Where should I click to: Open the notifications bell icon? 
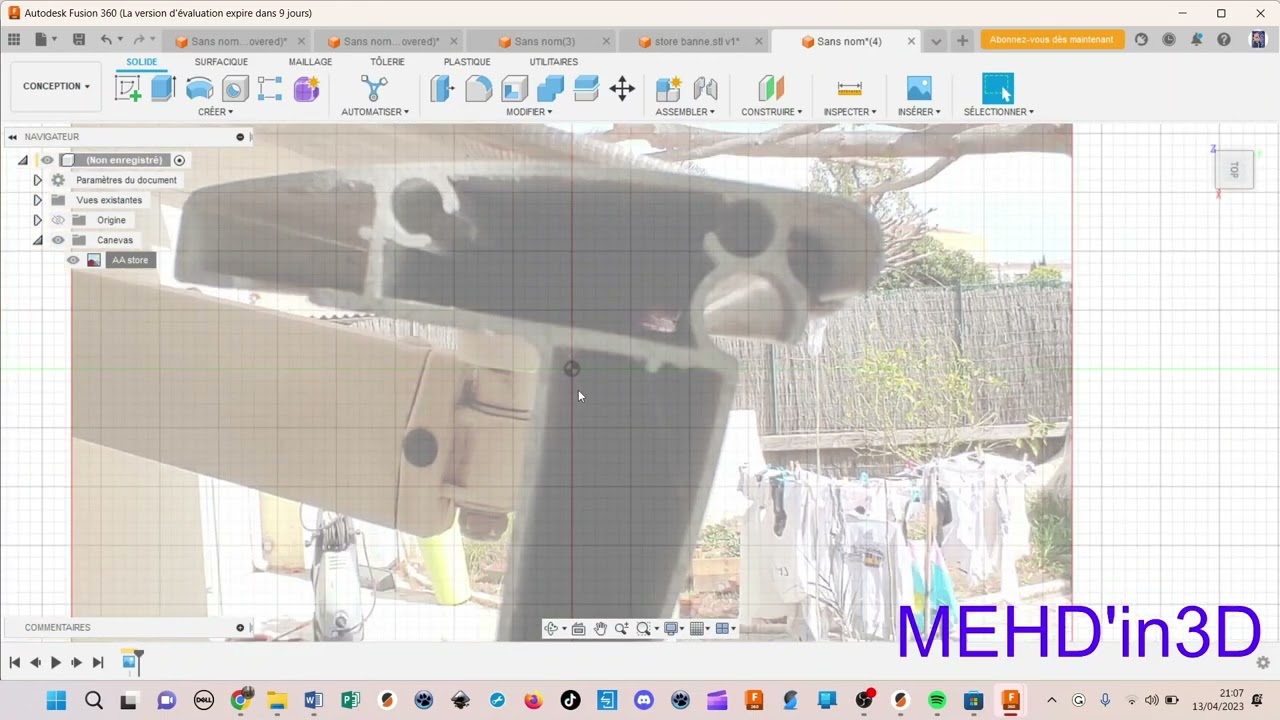pyautogui.click(x=1196, y=40)
